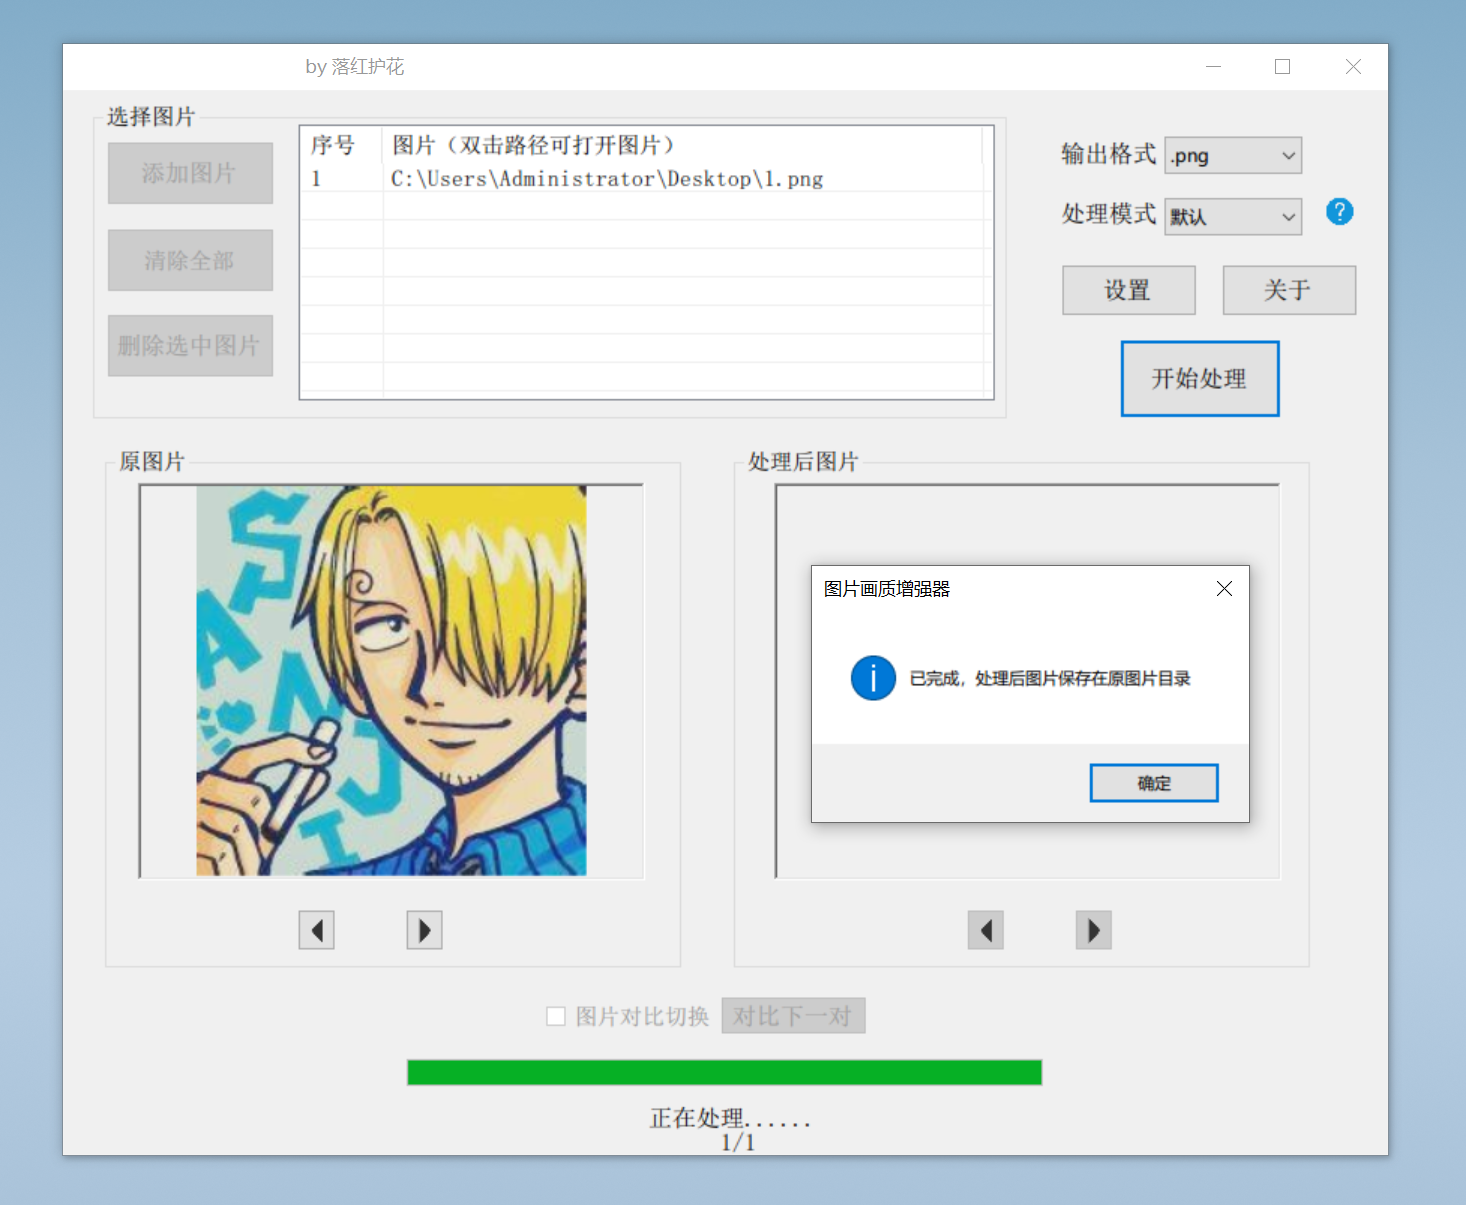
Task: Open the 输出格式 .png dropdown
Action: [1233, 156]
